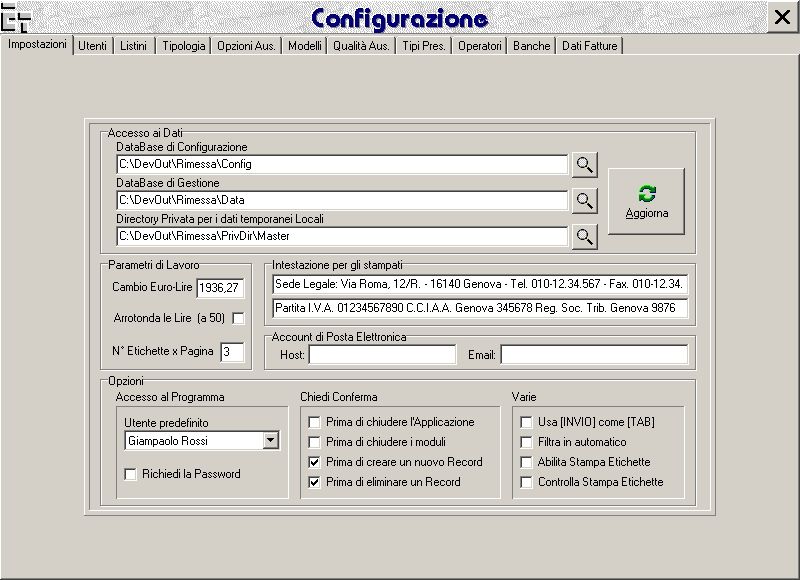Switch to the Utenti tab
The width and height of the screenshot is (800, 580).
92,46
